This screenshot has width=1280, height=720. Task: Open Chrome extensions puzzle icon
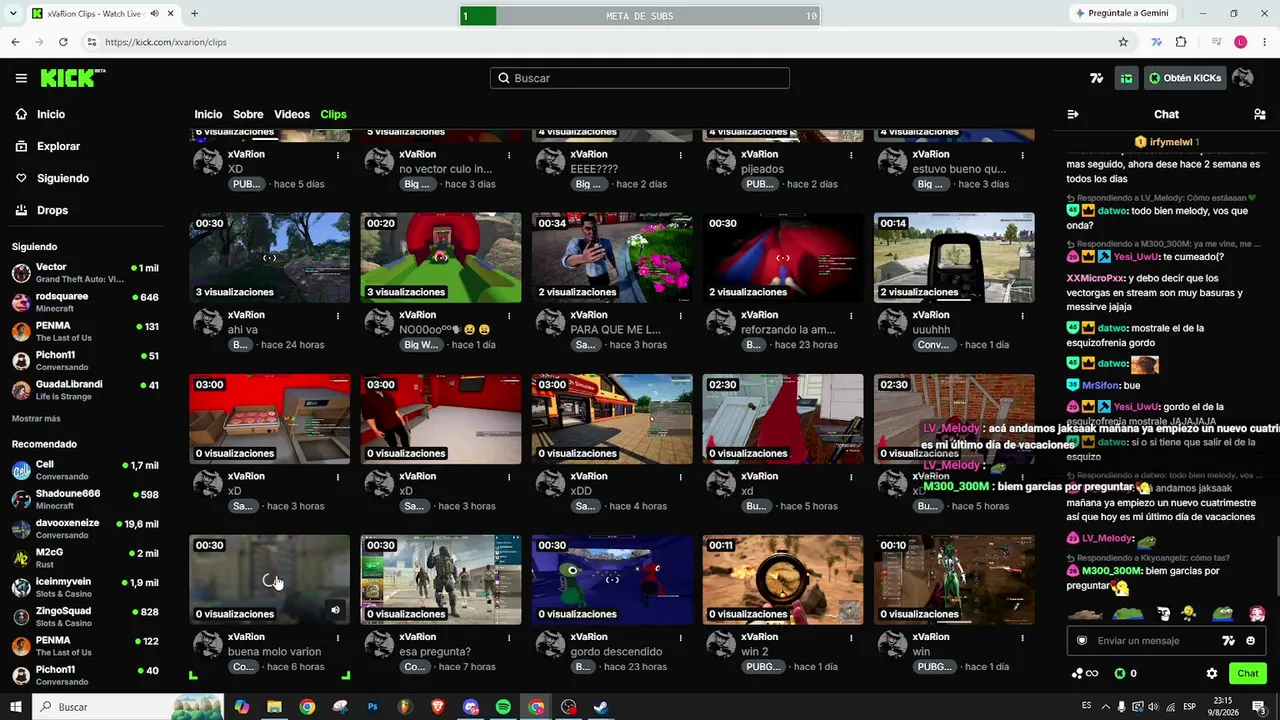tap(1181, 42)
